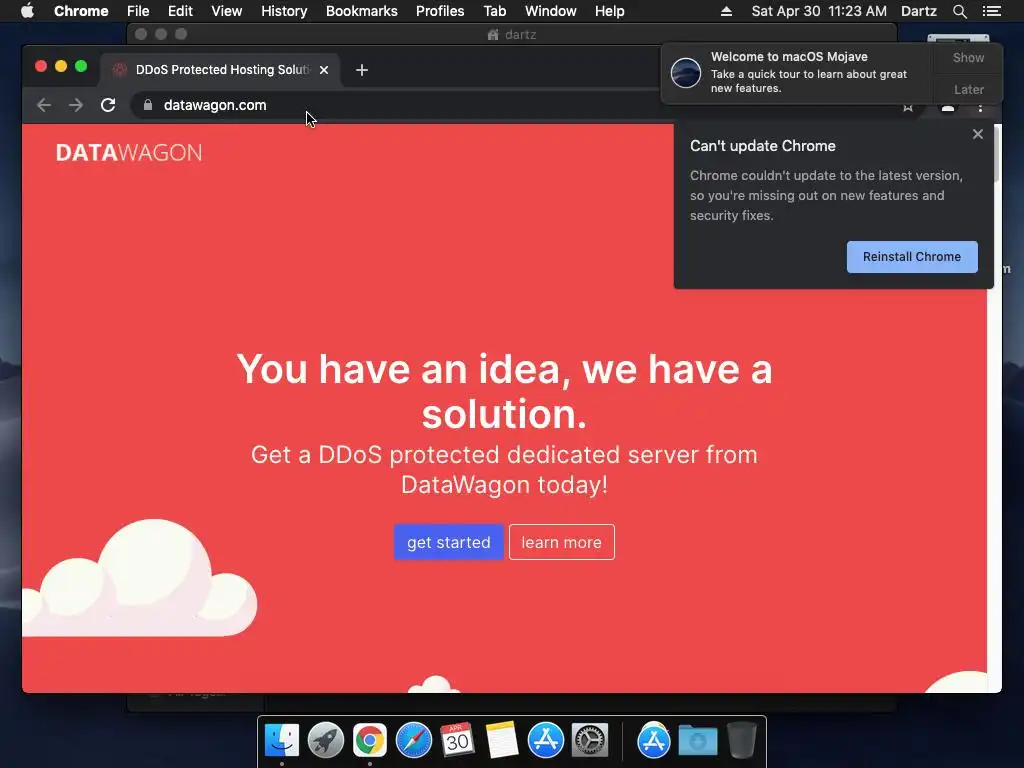Screen dimensions: 1024x768
Task: Bookmark this page with star icon
Action: 908,107
